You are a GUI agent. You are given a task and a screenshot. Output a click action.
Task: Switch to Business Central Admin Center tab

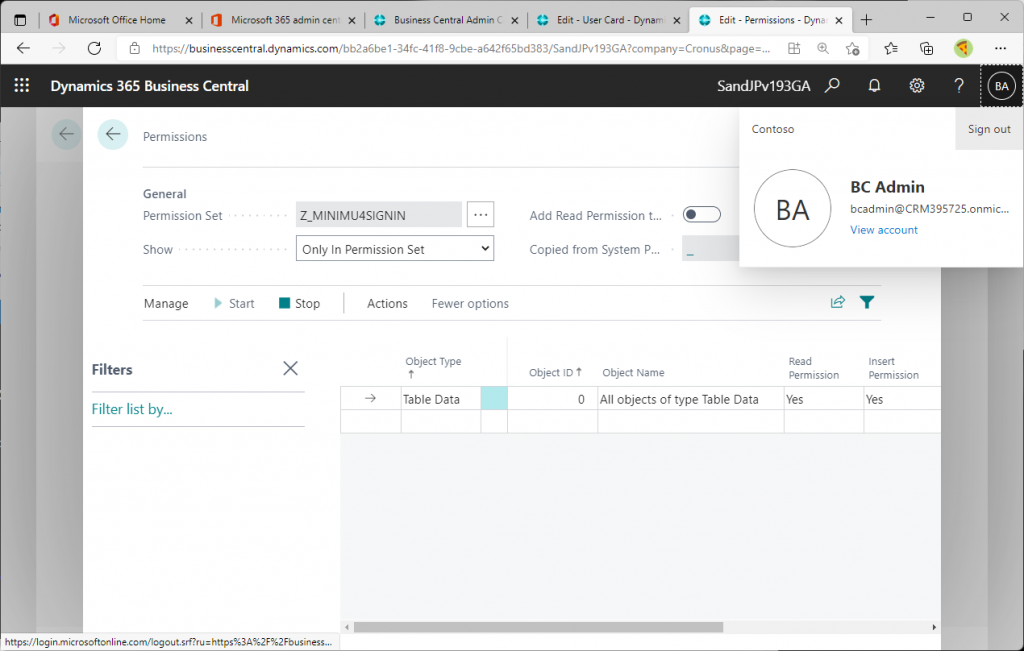447,20
